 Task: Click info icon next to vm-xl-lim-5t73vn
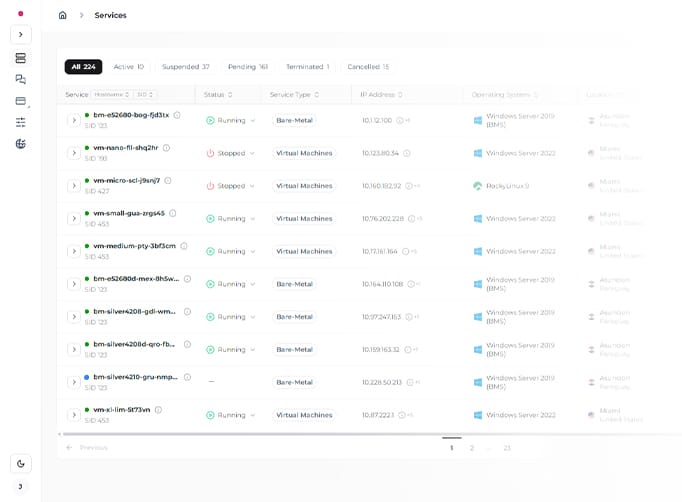point(158,410)
